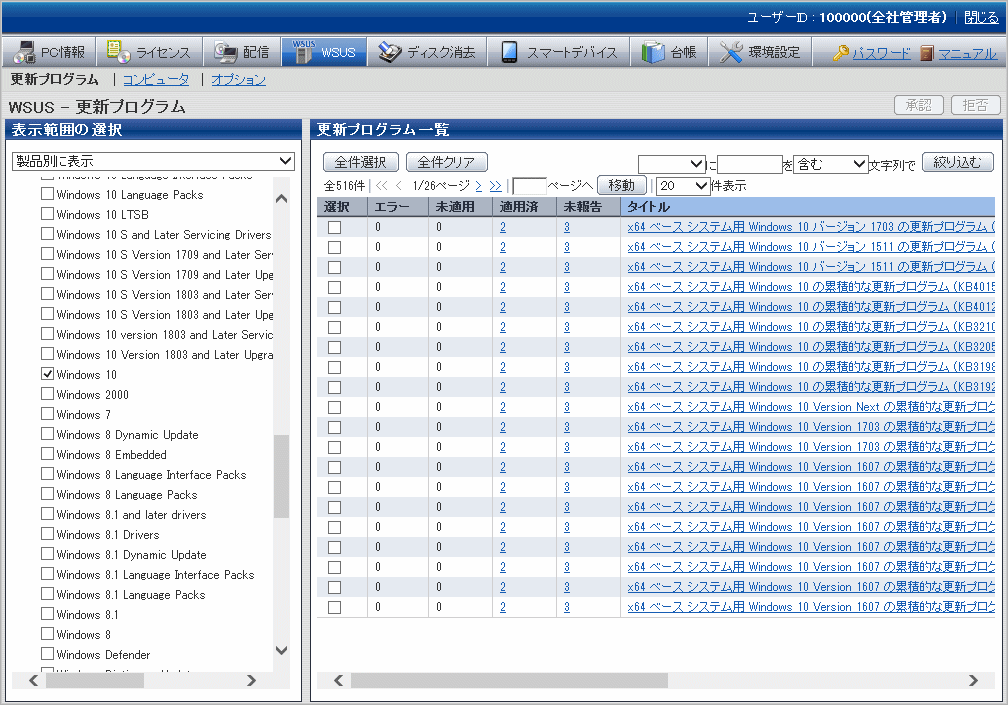Go to the first page arrow <<

tap(382, 186)
